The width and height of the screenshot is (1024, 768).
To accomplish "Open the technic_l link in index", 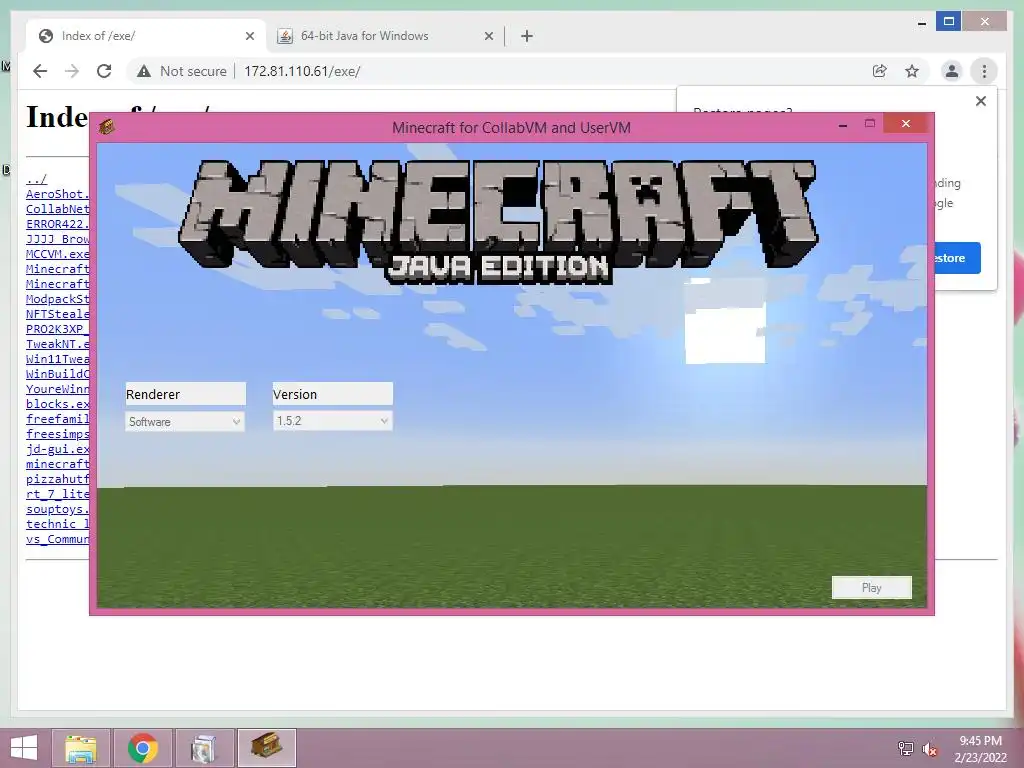I will [x=57, y=524].
